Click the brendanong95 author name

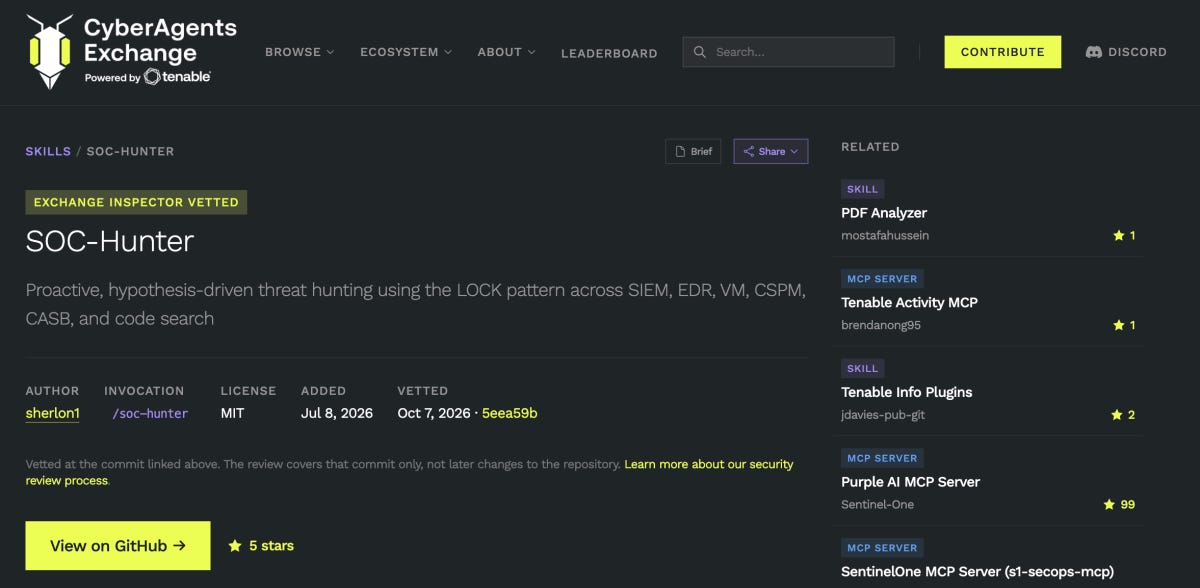point(881,325)
